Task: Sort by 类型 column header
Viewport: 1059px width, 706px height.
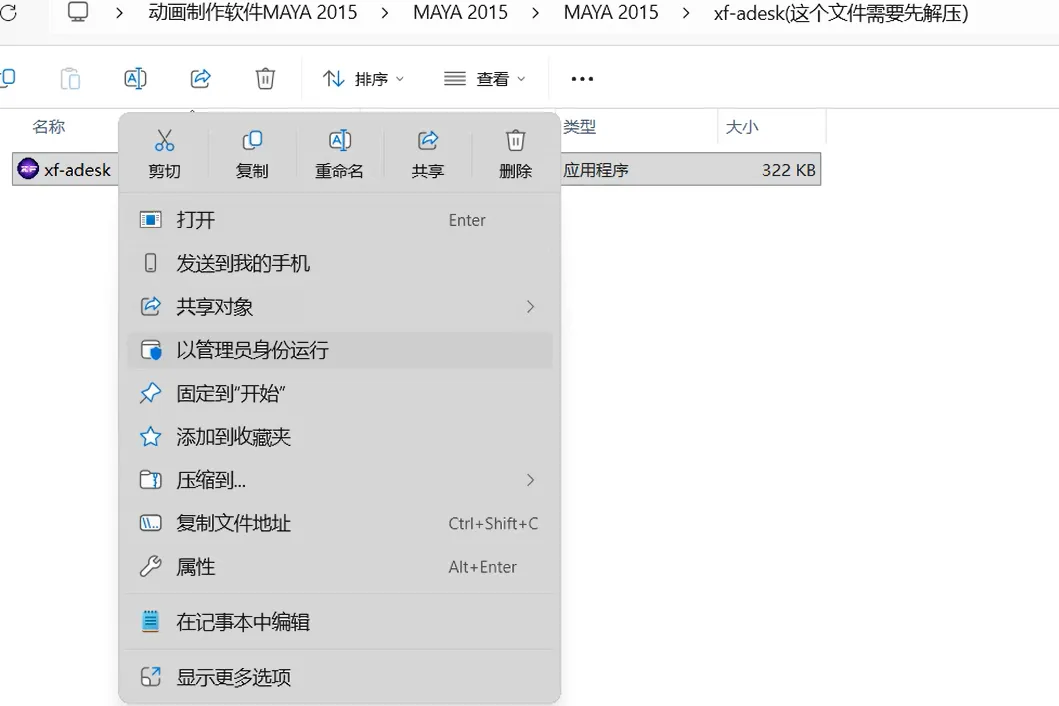Action: pos(579,126)
